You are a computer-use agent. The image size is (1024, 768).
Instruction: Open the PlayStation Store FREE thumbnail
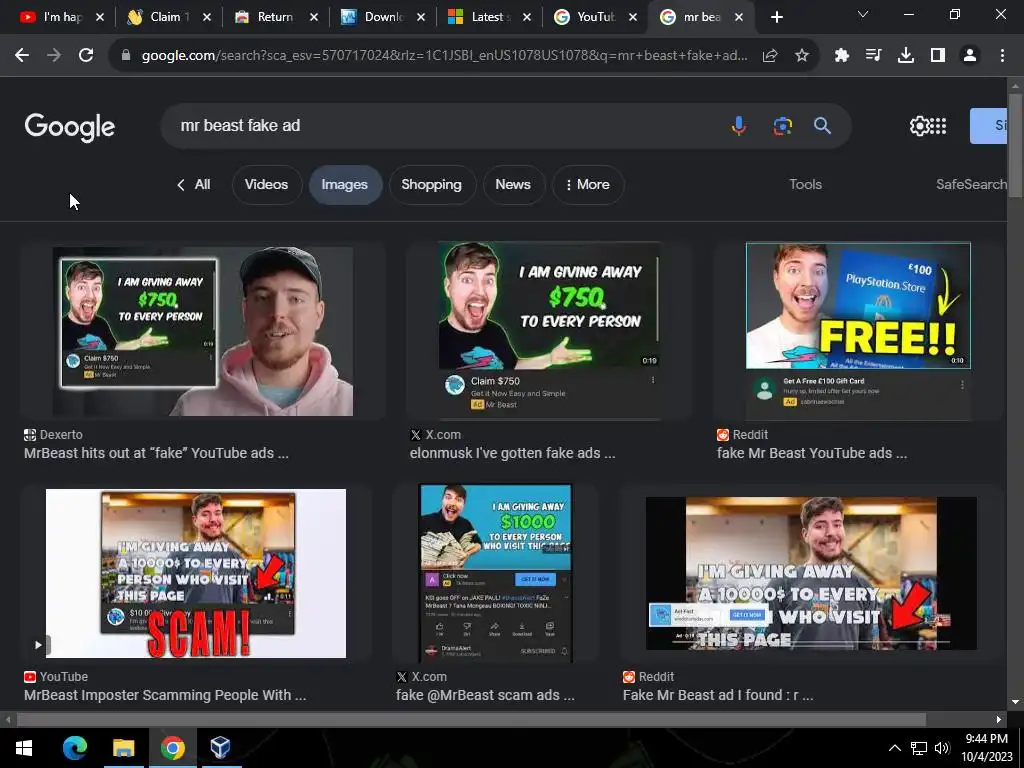point(858,330)
